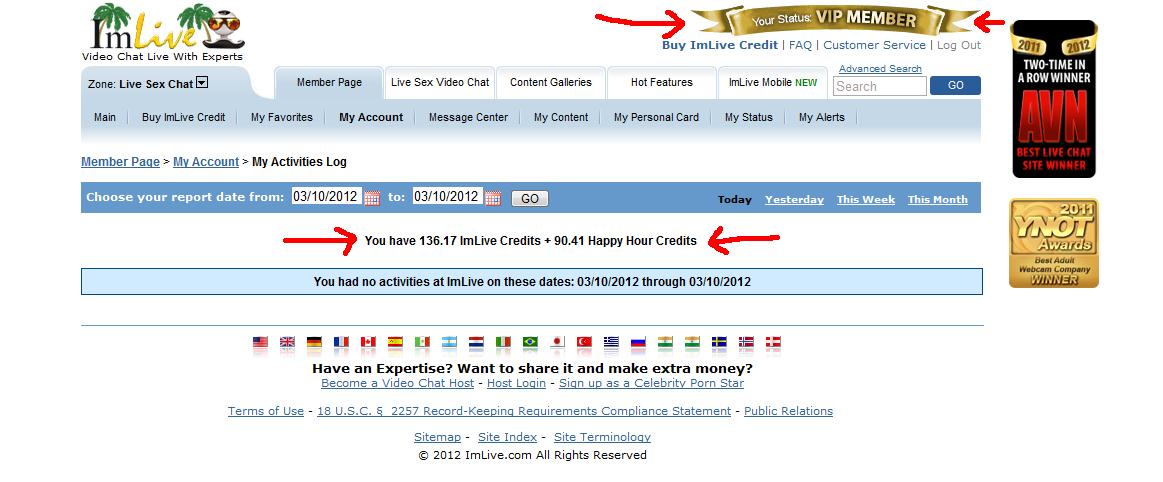Screen dimensions: 1163x482
Task: Select the Netherlands flag language
Action: (x=476, y=343)
